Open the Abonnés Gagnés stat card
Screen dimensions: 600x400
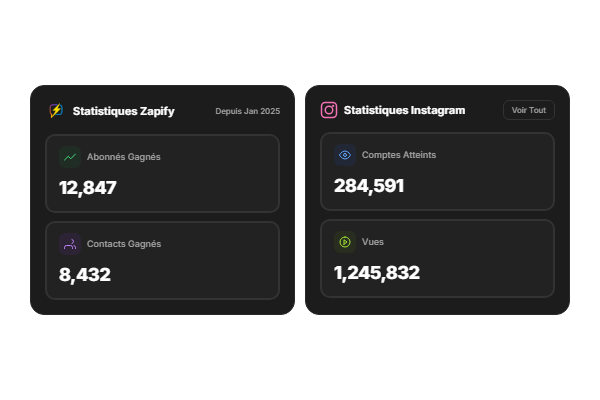point(162,173)
